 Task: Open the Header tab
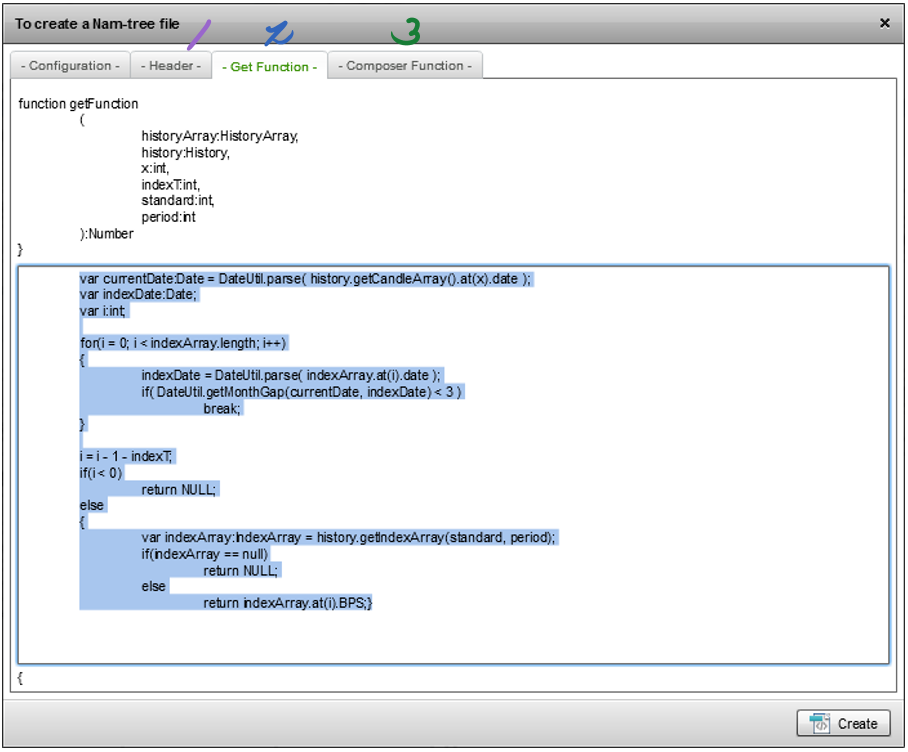point(171,65)
